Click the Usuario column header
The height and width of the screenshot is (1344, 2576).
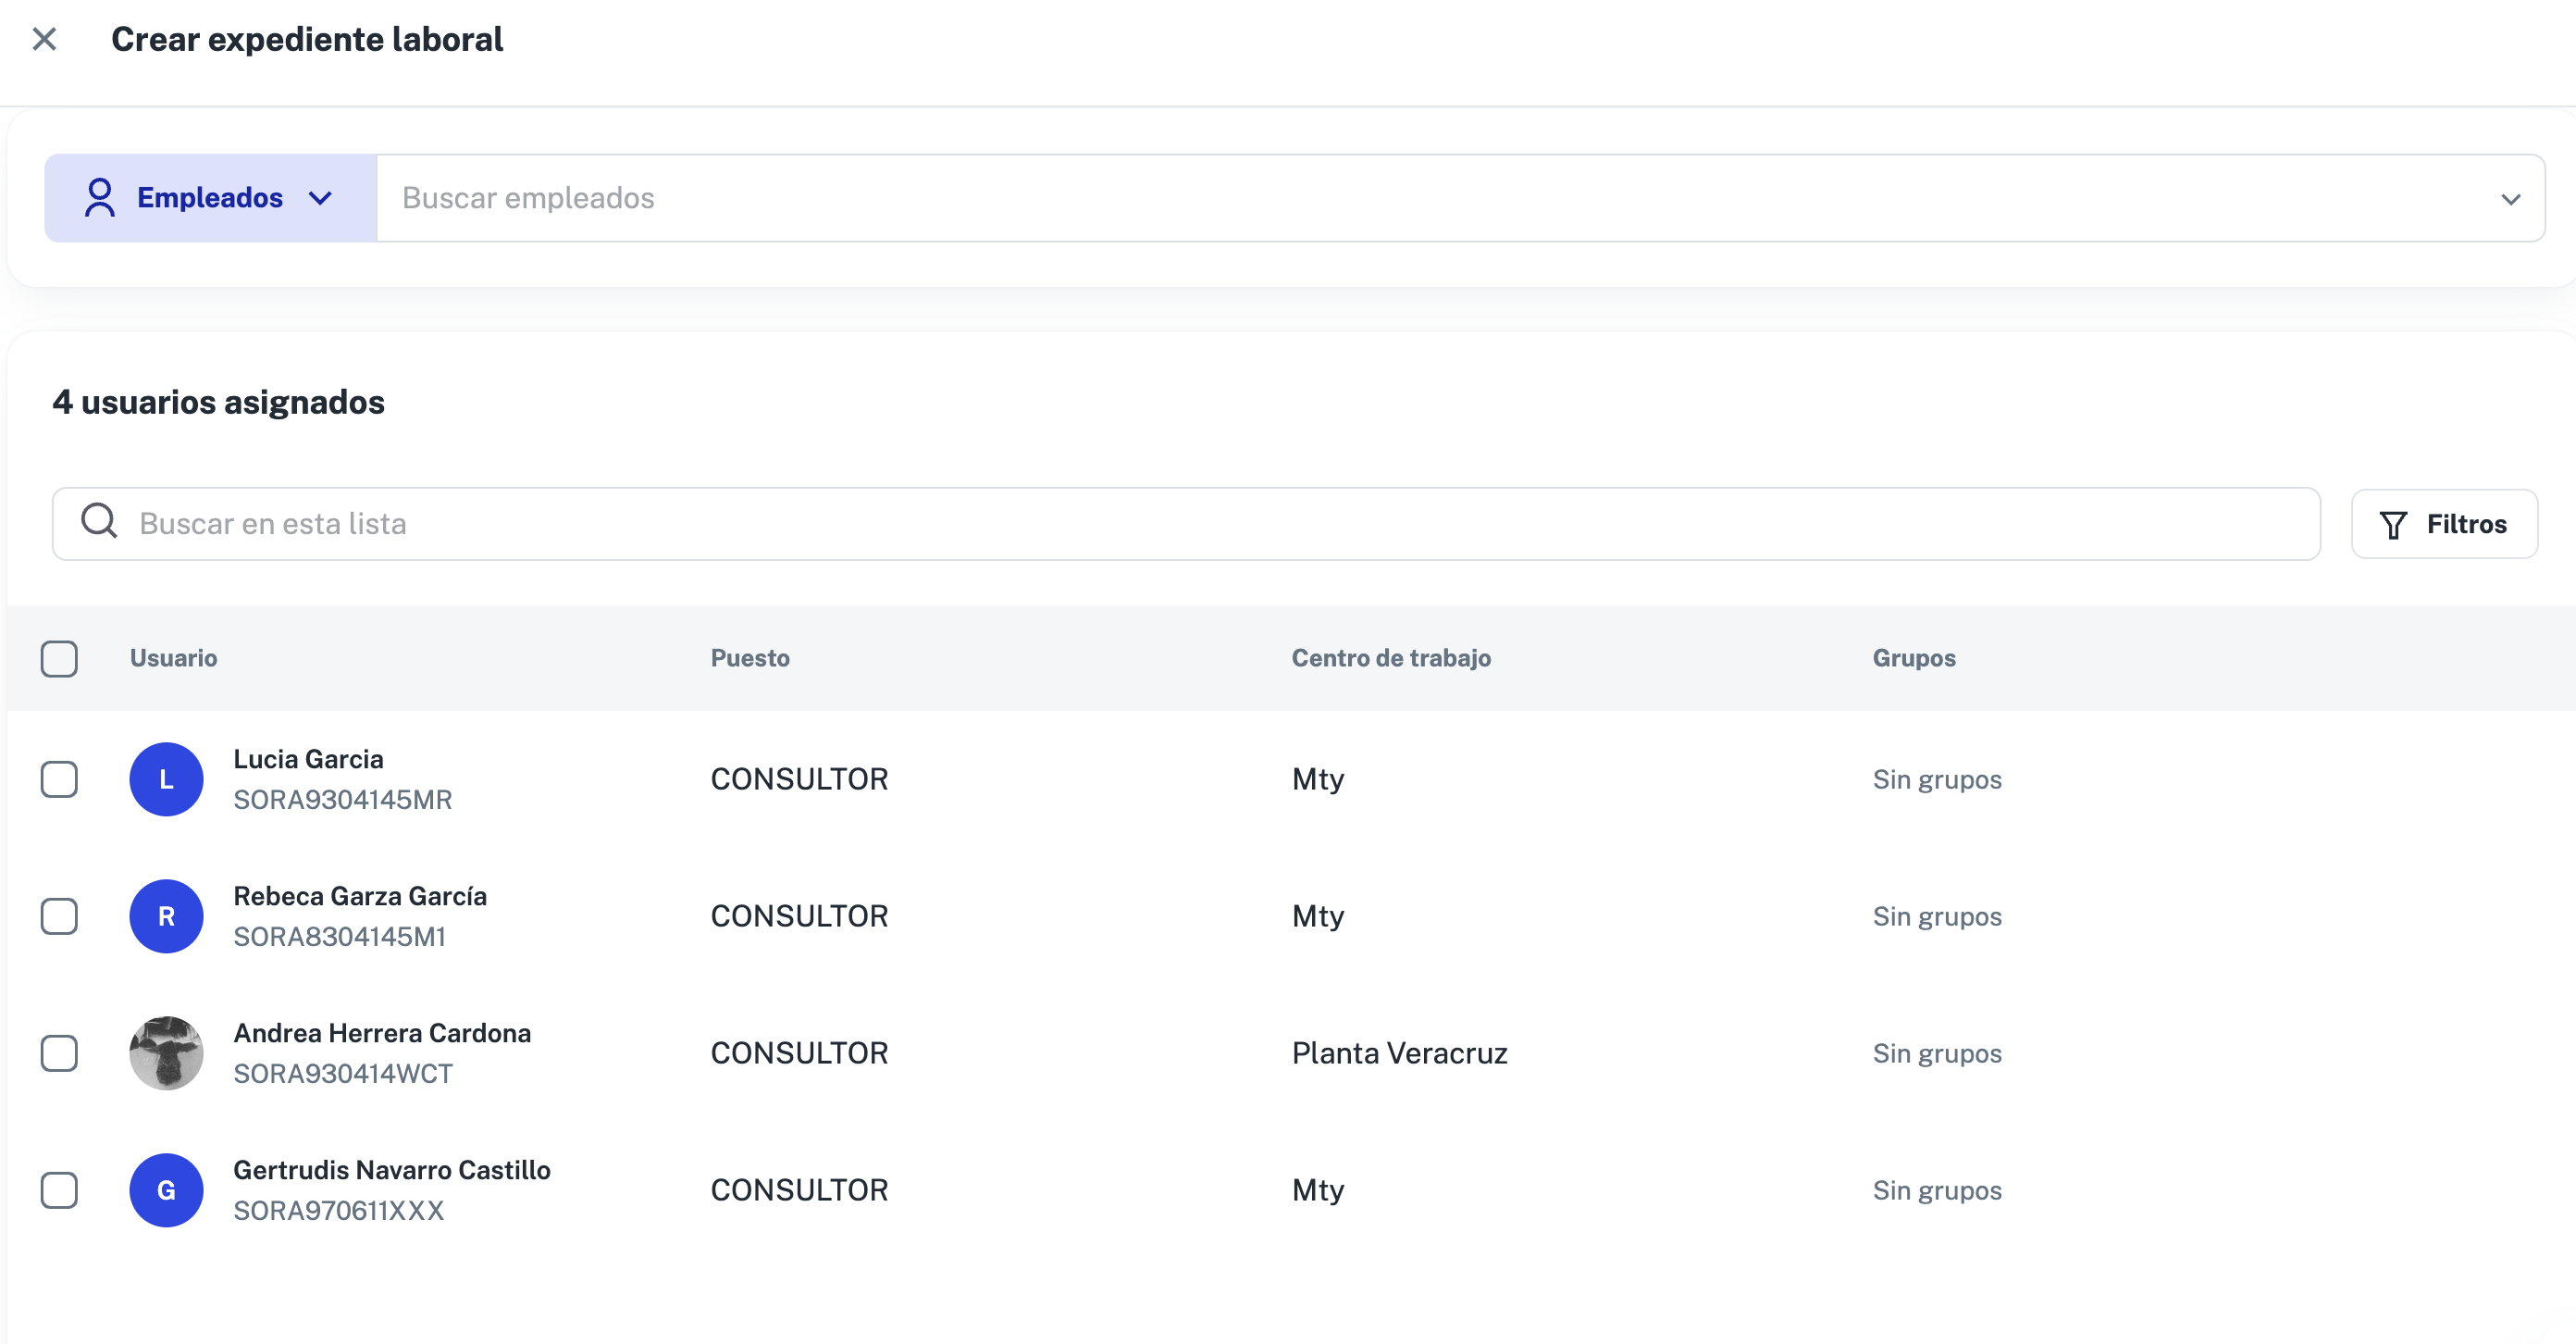tap(174, 659)
